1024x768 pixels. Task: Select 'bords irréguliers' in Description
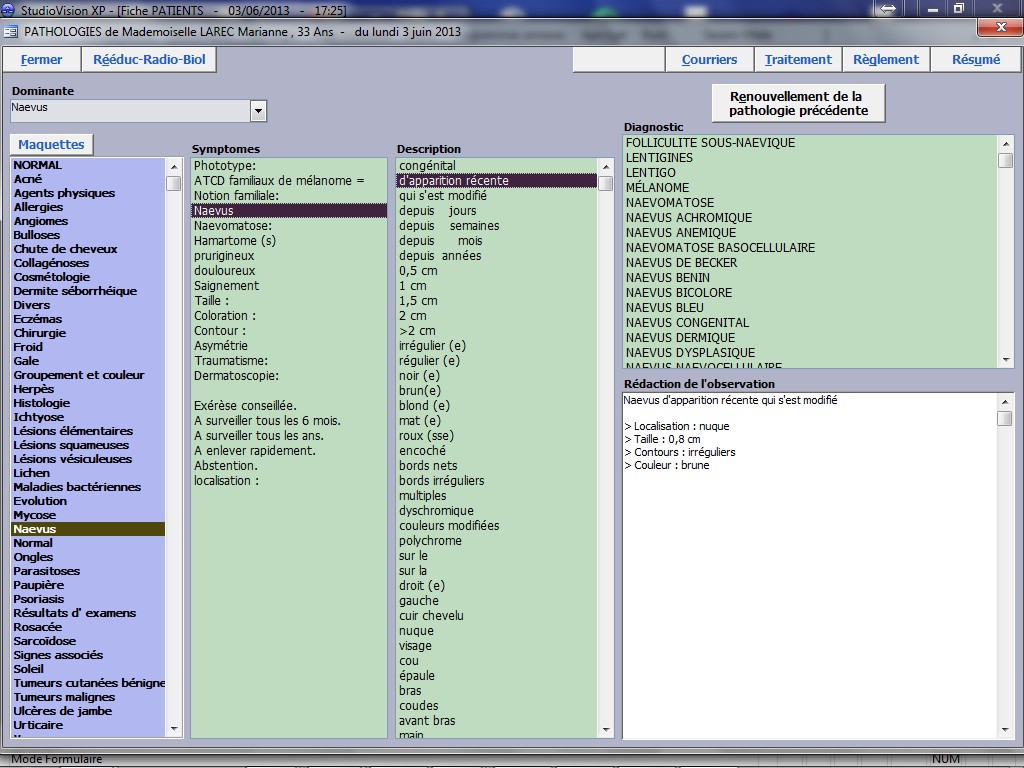pos(441,481)
